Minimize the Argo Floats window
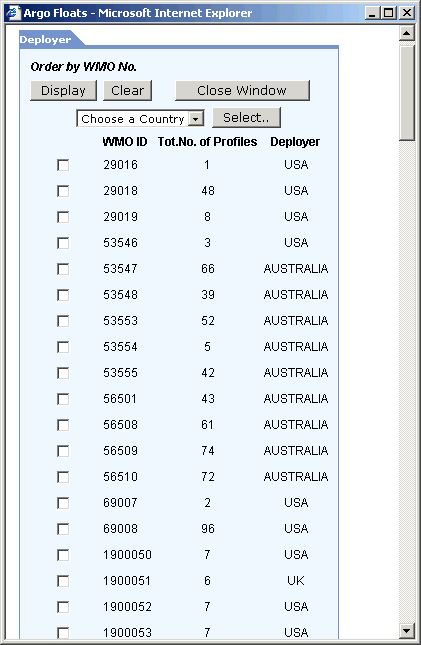Viewport: 421px width, 645px height. tap(372, 13)
